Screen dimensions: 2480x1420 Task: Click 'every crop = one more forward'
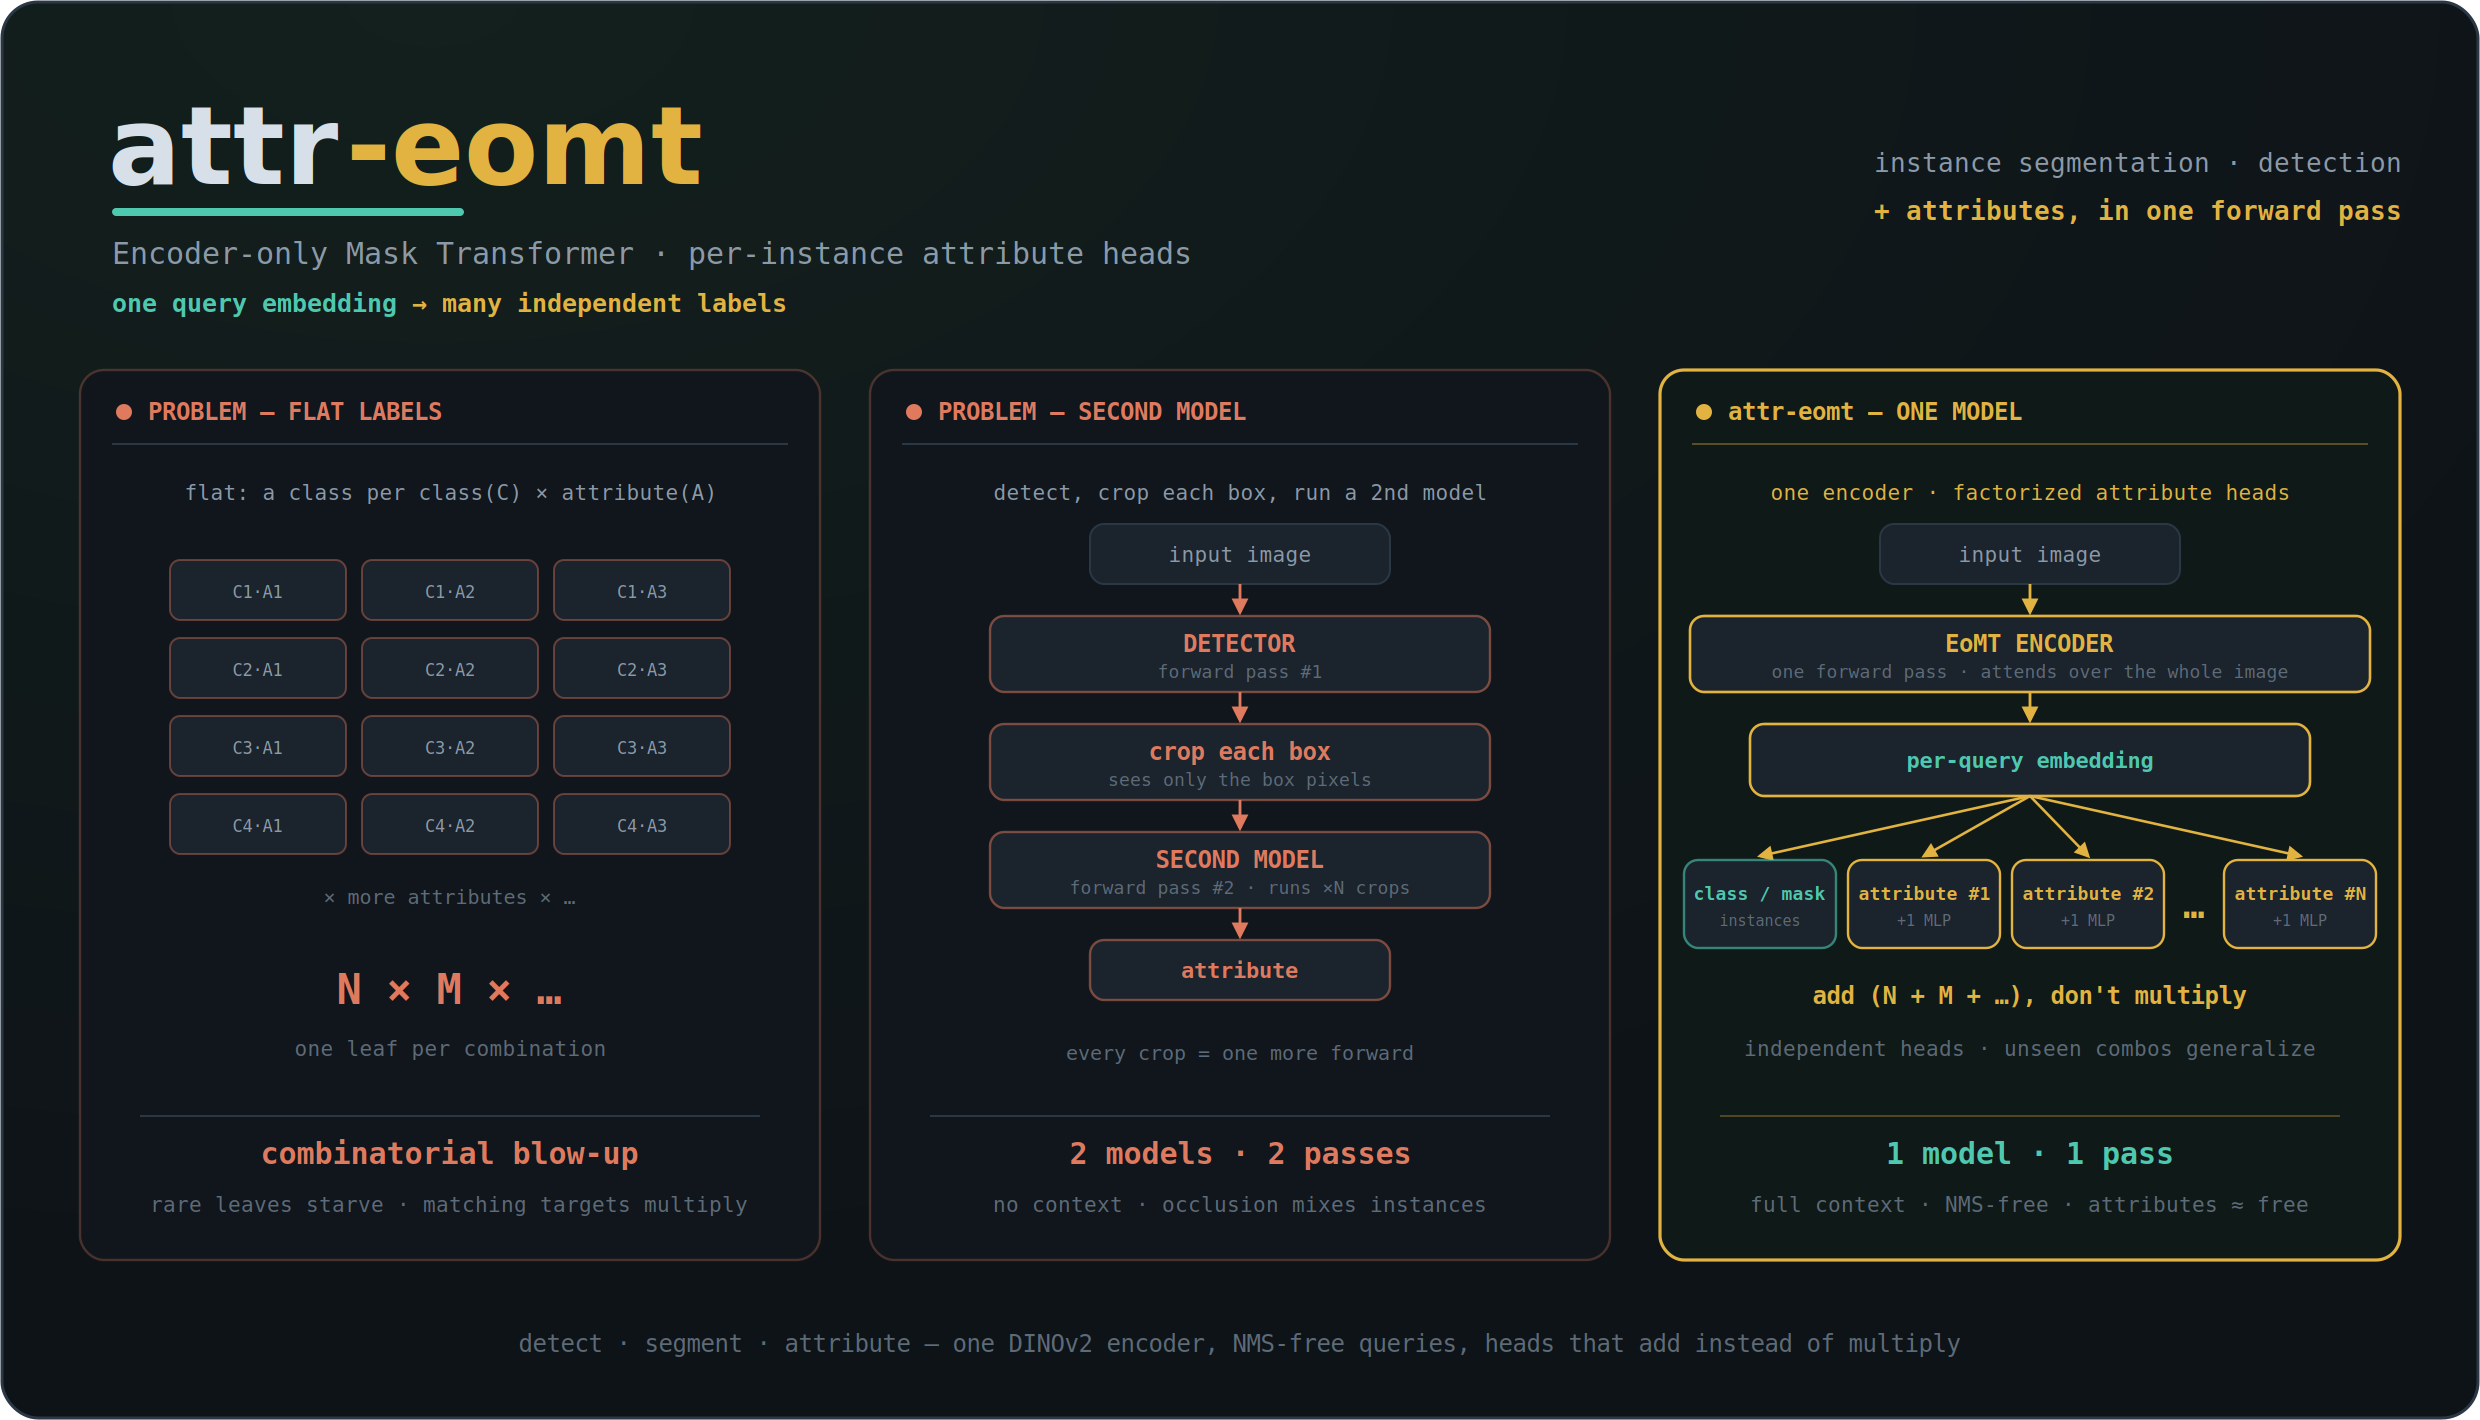[x=1240, y=1053]
